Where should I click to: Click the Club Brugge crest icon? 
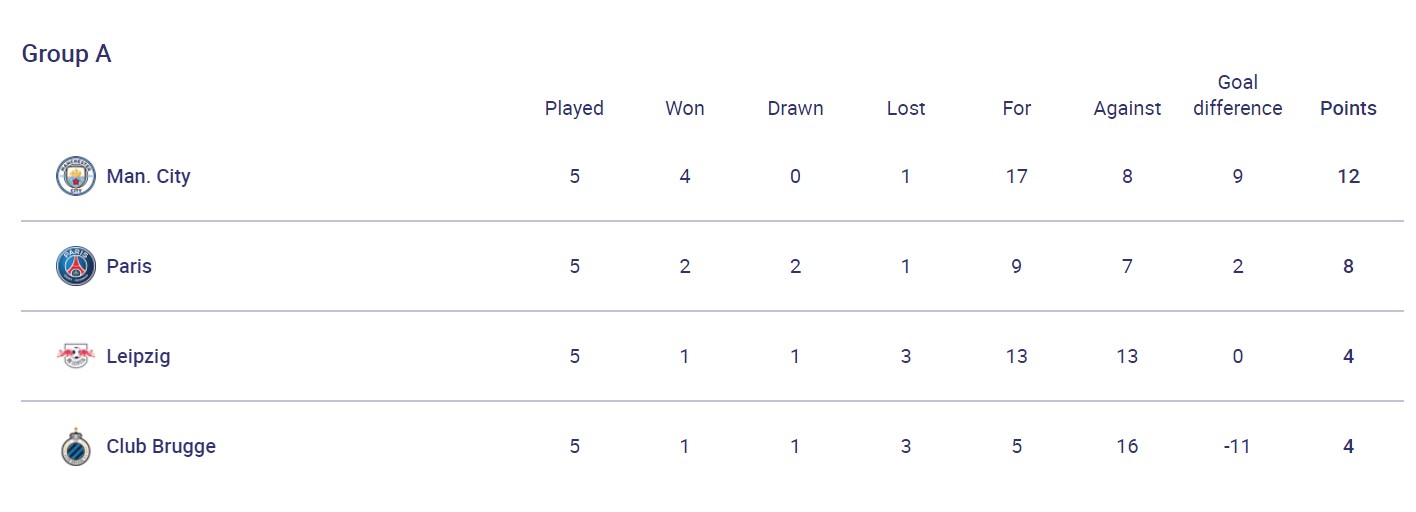point(75,446)
